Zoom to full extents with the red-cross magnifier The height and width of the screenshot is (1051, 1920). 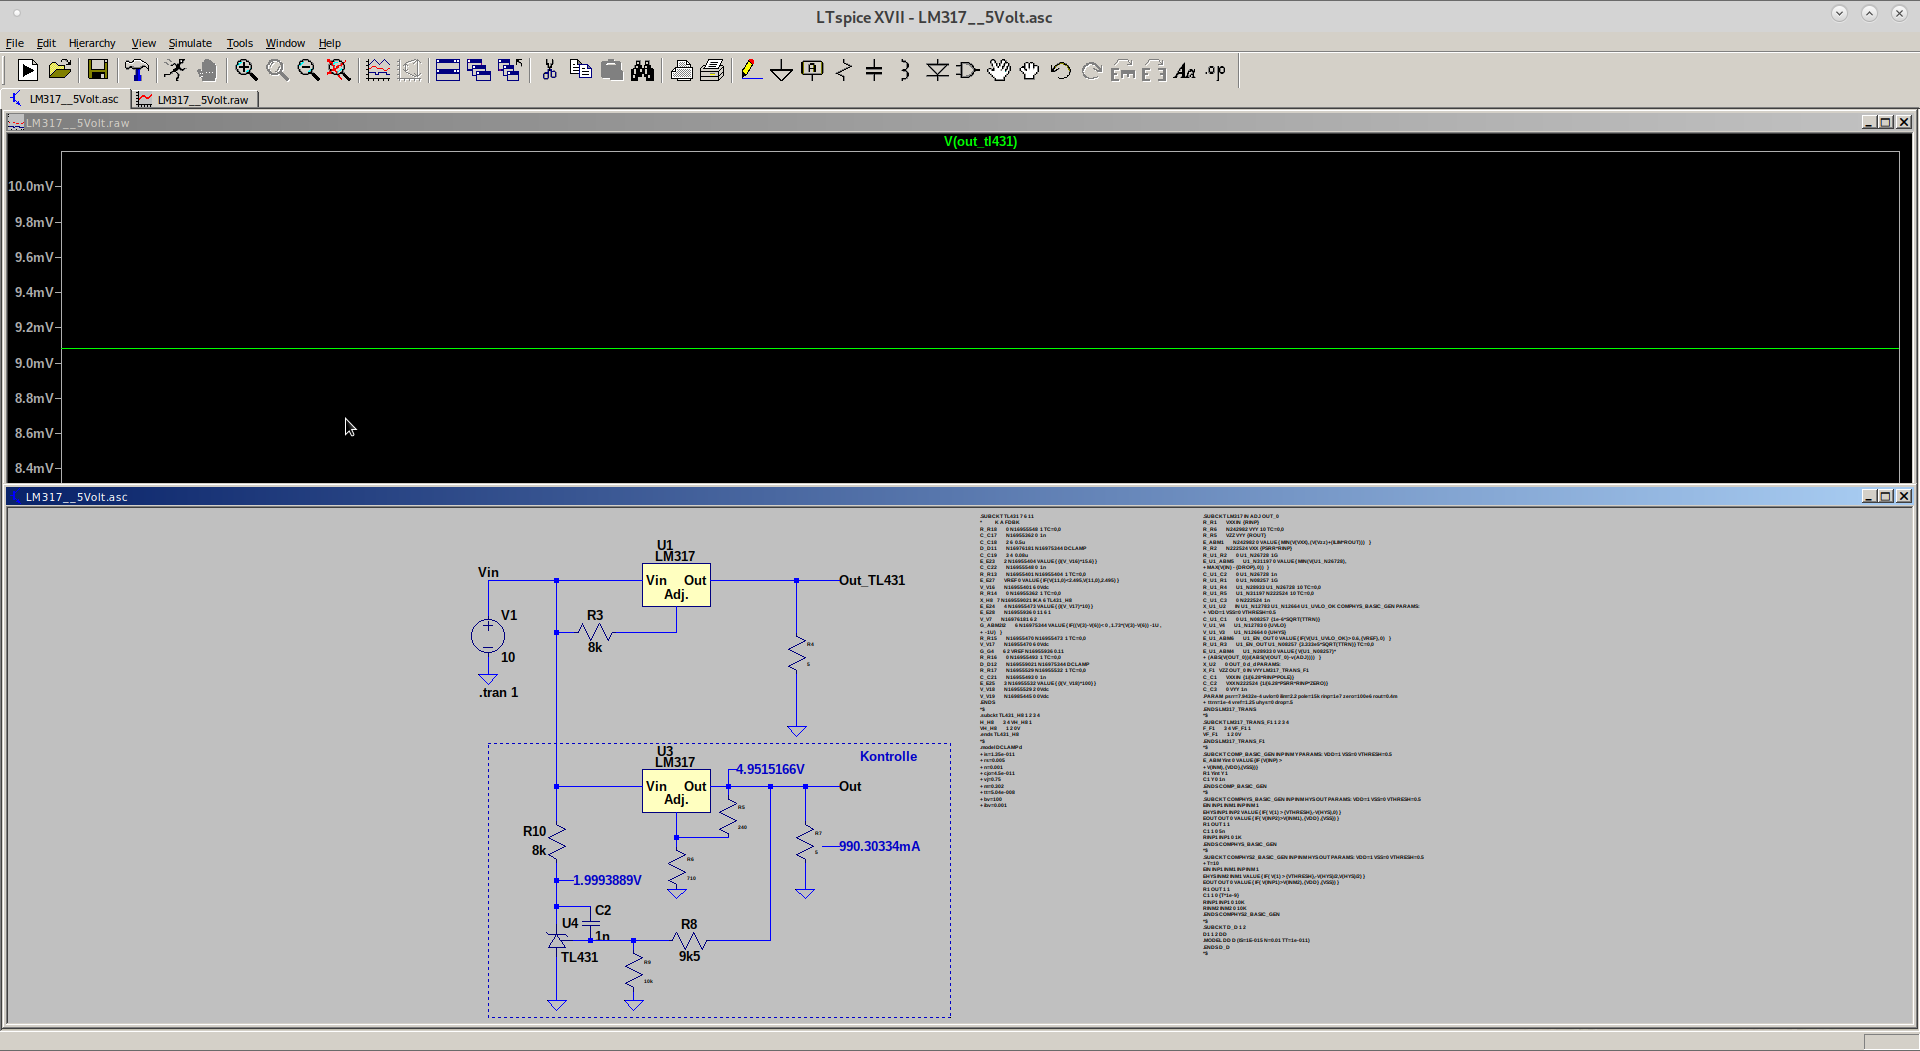[x=339, y=70]
